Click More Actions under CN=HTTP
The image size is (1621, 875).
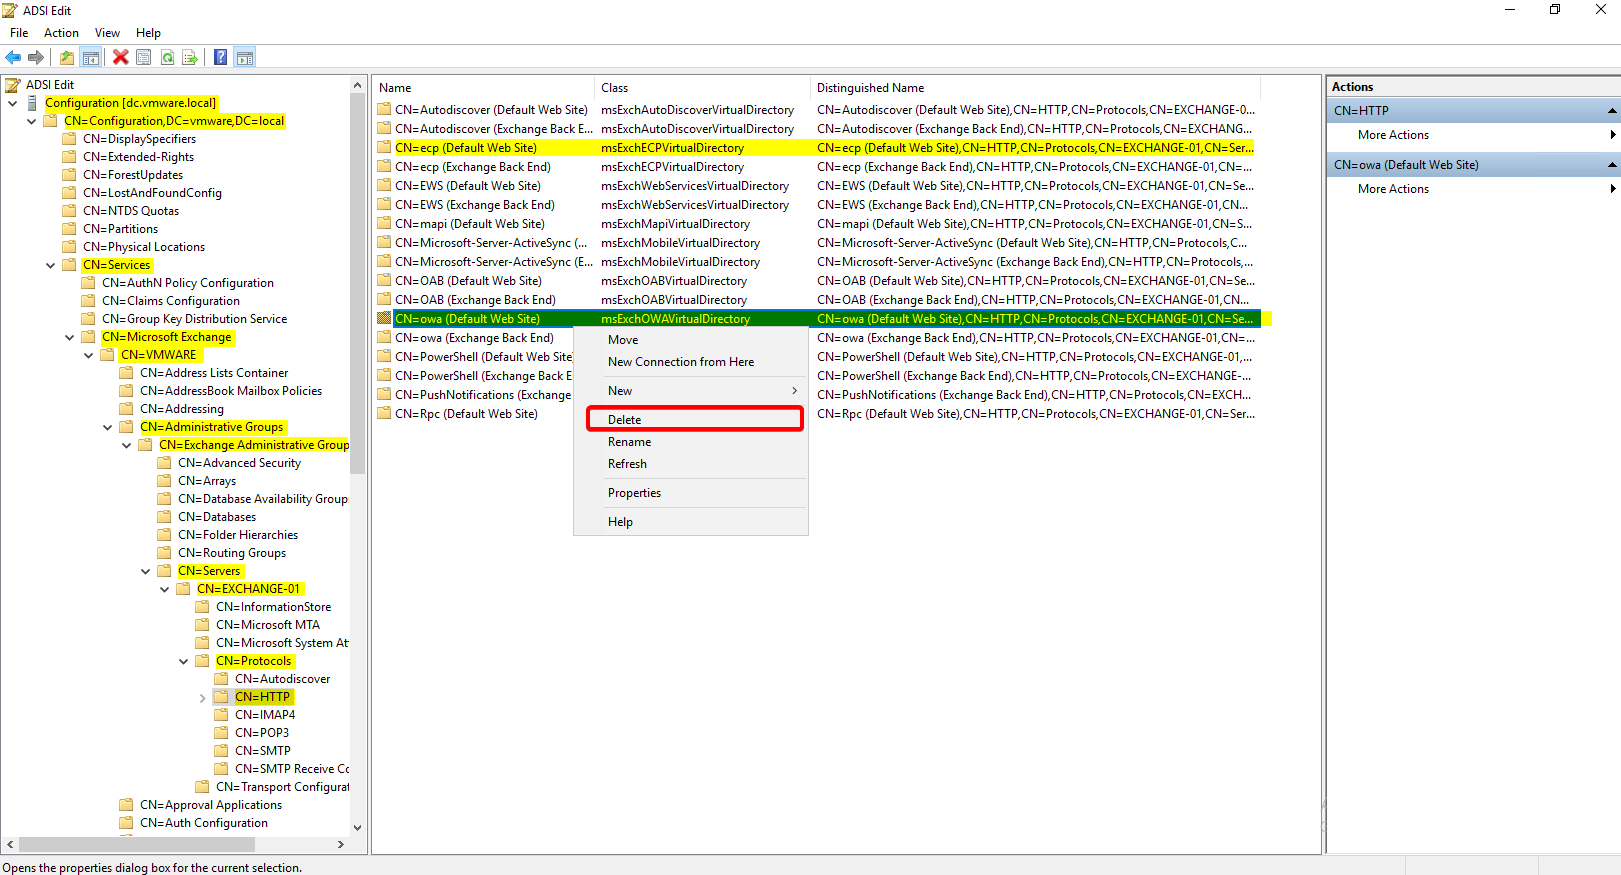(1393, 135)
